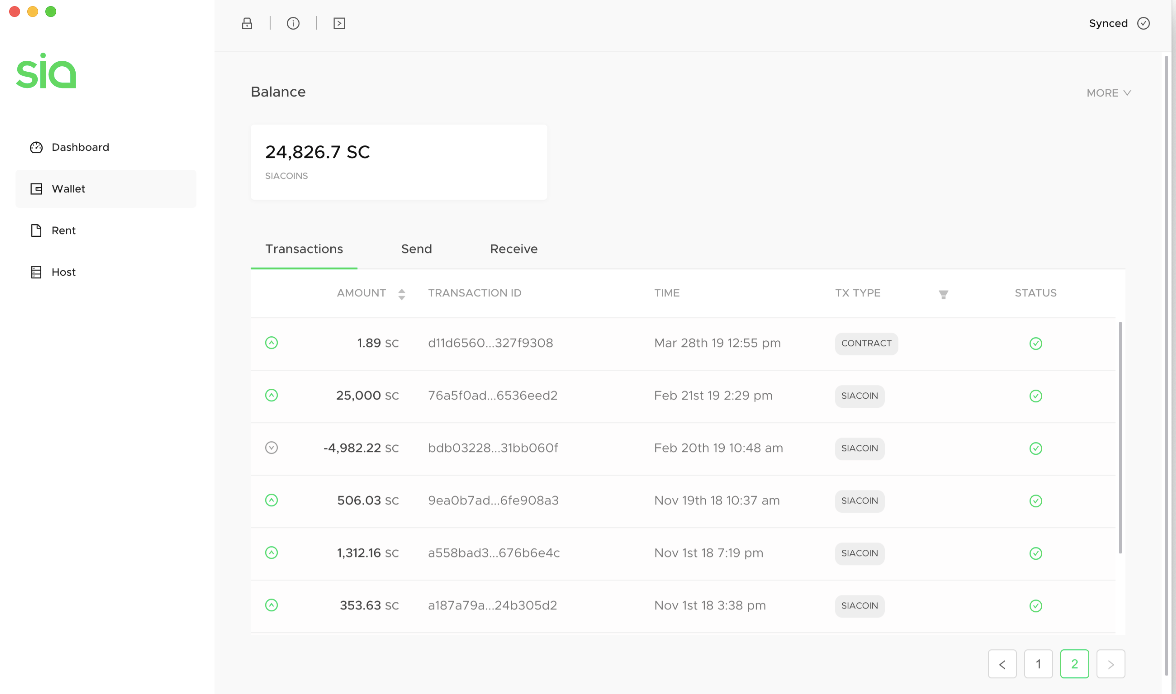The height and width of the screenshot is (694, 1176).
Task: Go to page 1 of transactions
Action: coord(1038,664)
